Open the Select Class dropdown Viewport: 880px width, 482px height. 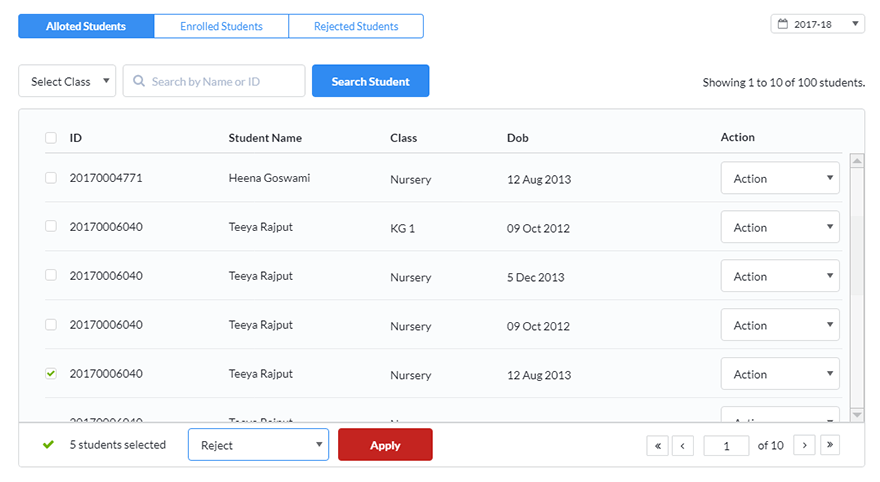click(x=67, y=81)
